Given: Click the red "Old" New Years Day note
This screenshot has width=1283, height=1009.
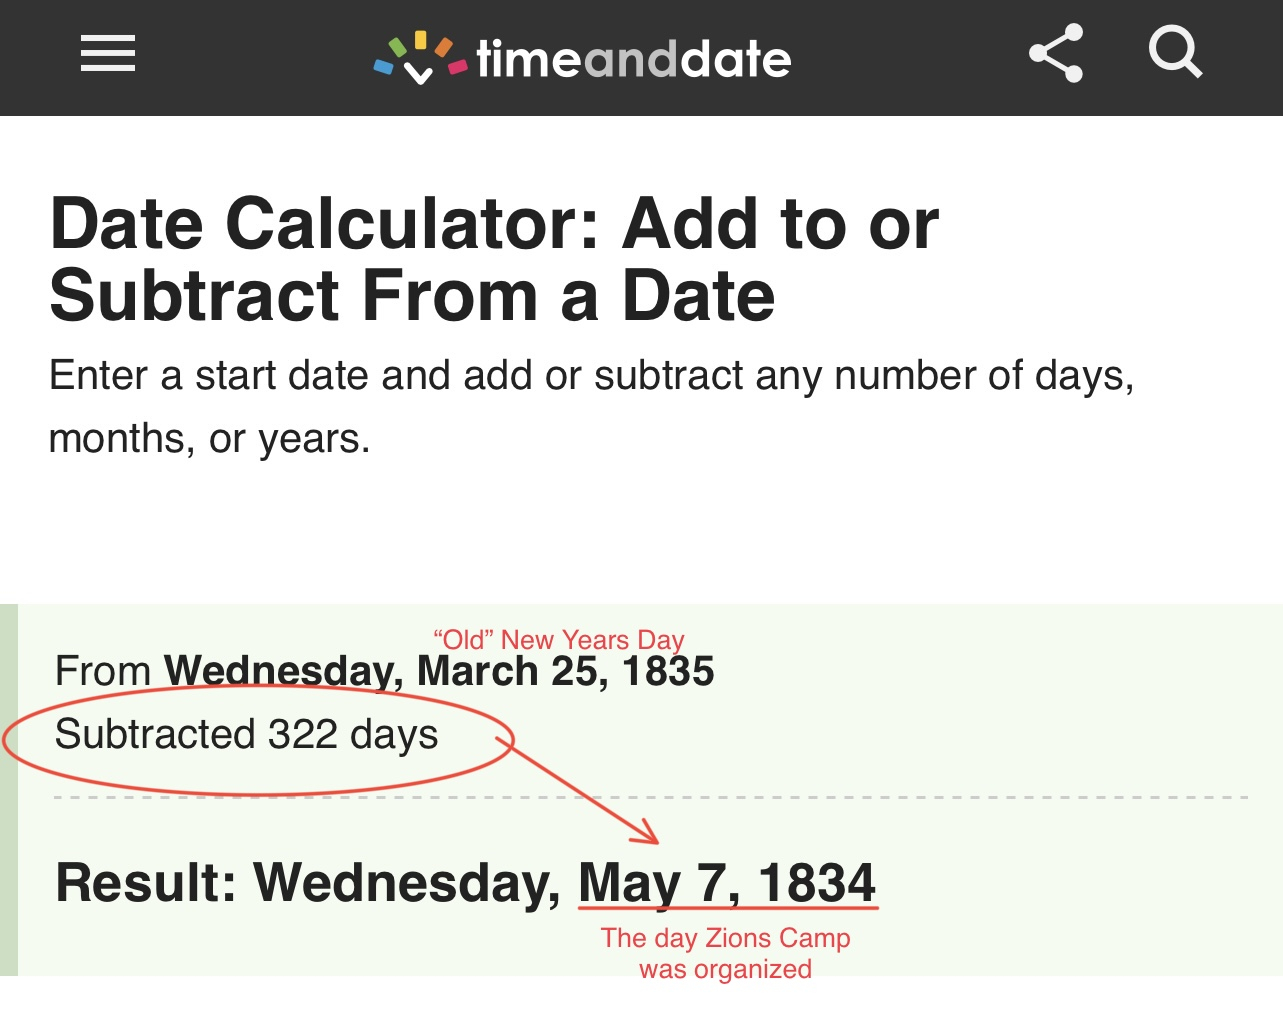Looking at the screenshot, I should (559, 639).
